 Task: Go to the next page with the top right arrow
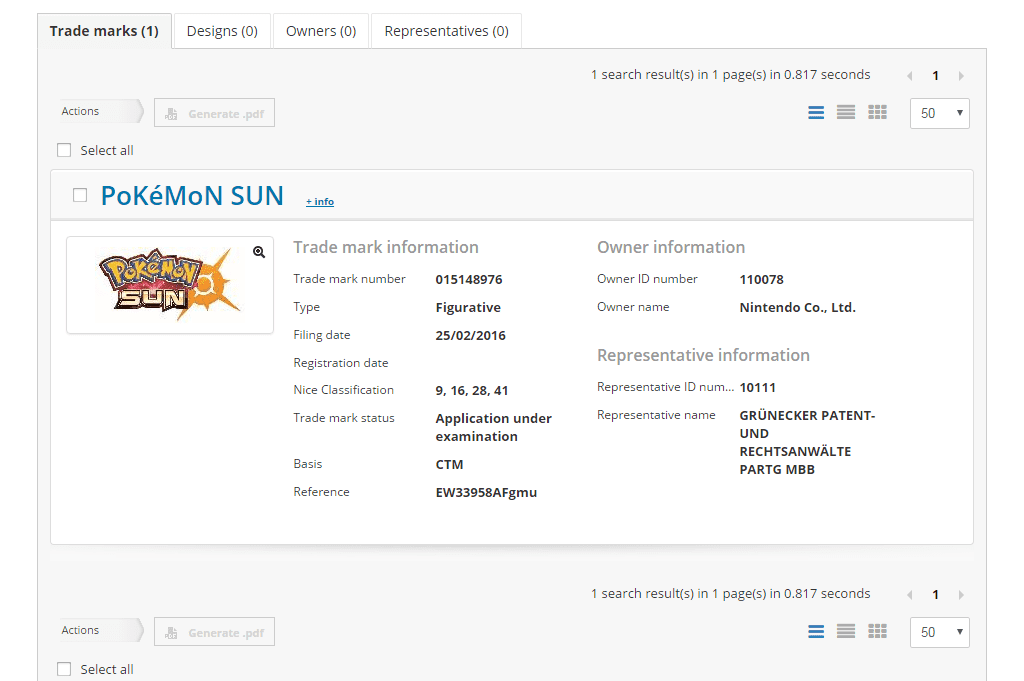tap(961, 76)
